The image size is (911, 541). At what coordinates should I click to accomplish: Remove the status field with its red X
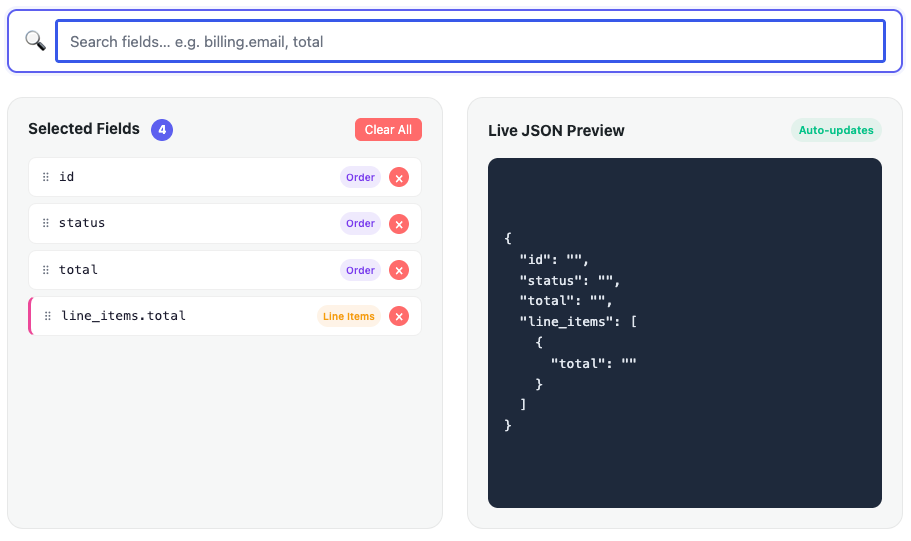[x=399, y=224]
